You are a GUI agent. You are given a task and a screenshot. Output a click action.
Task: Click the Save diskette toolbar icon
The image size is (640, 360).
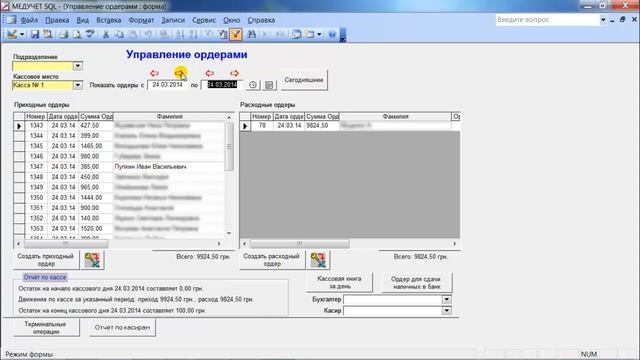click(35, 35)
